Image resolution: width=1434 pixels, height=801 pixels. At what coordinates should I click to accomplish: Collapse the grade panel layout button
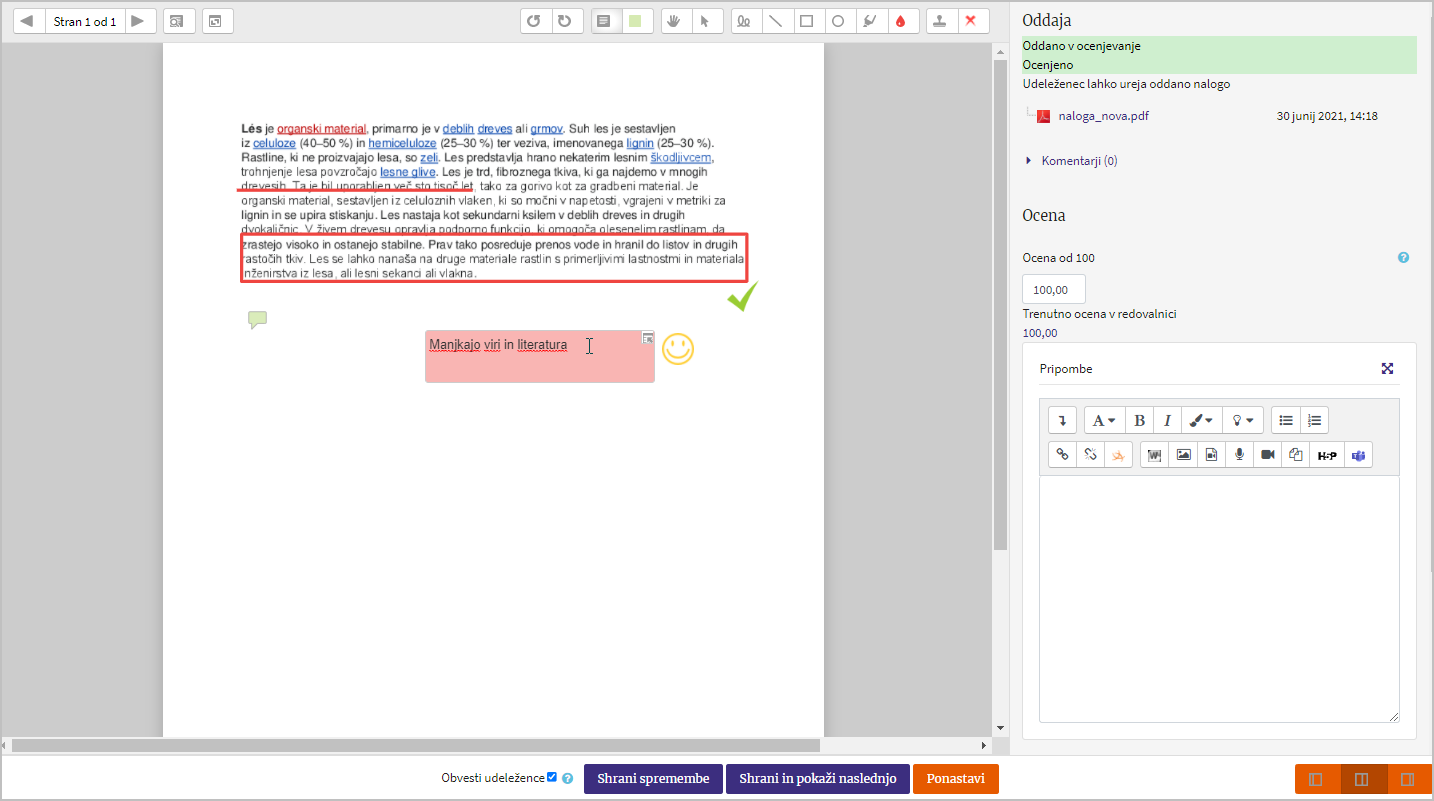1407,779
